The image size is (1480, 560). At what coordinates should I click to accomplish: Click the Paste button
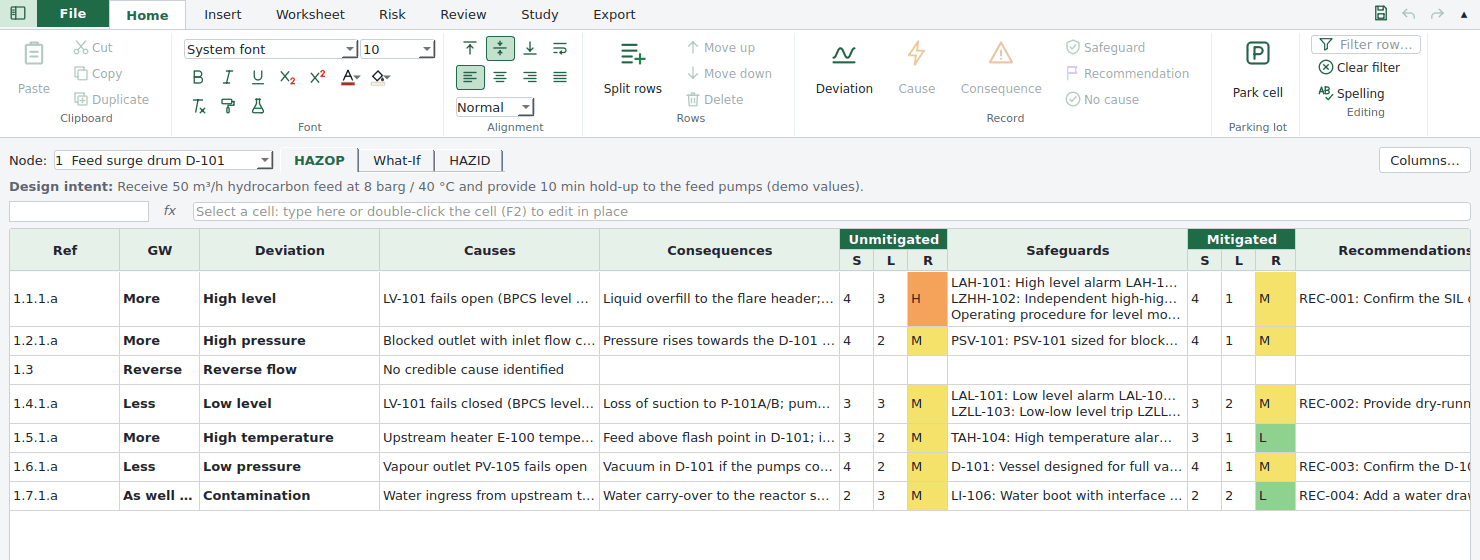pos(34,68)
